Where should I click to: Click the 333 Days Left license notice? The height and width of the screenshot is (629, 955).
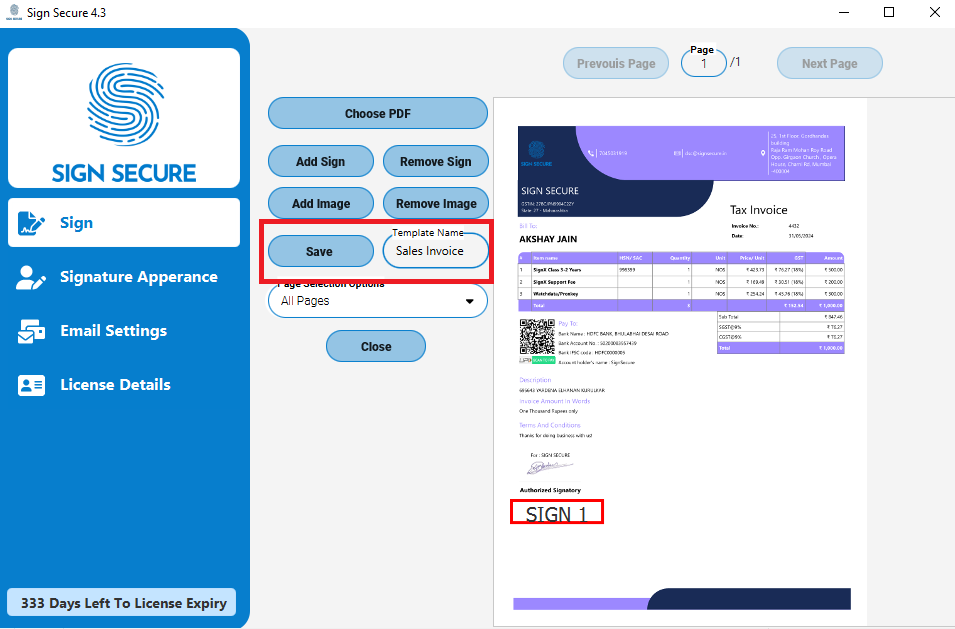coord(122,603)
